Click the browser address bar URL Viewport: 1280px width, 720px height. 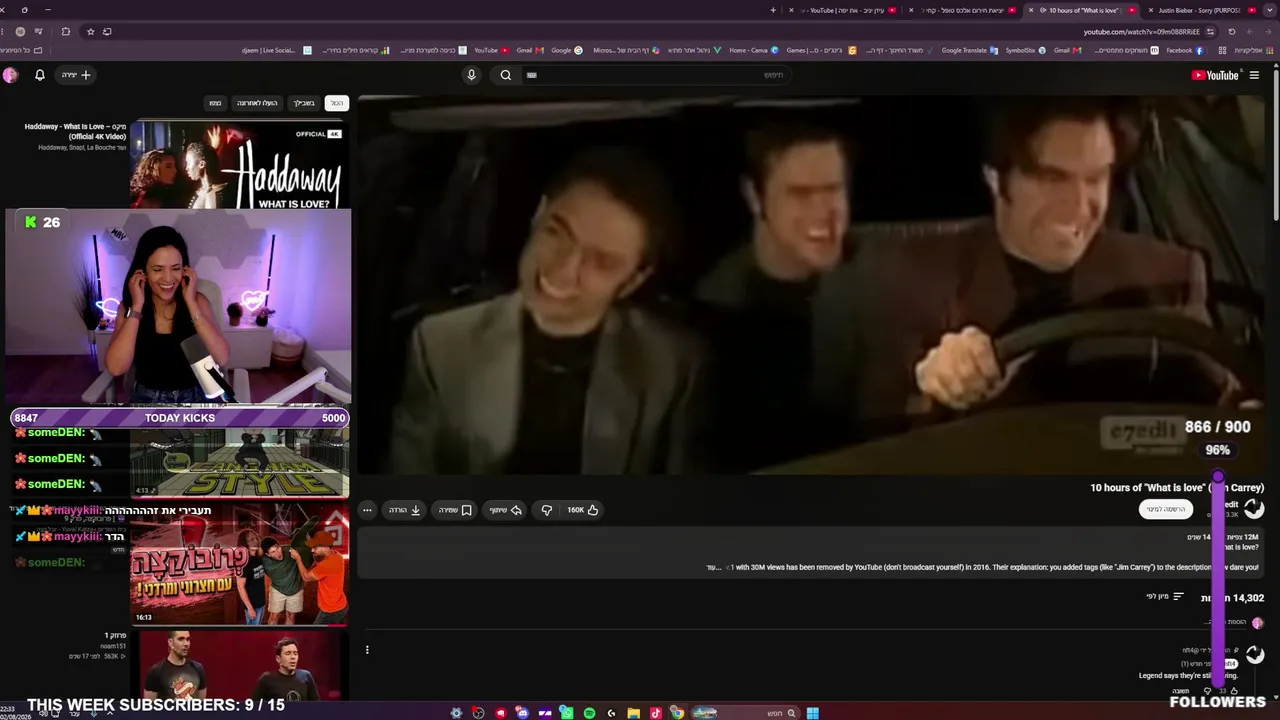pos(1141,32)
